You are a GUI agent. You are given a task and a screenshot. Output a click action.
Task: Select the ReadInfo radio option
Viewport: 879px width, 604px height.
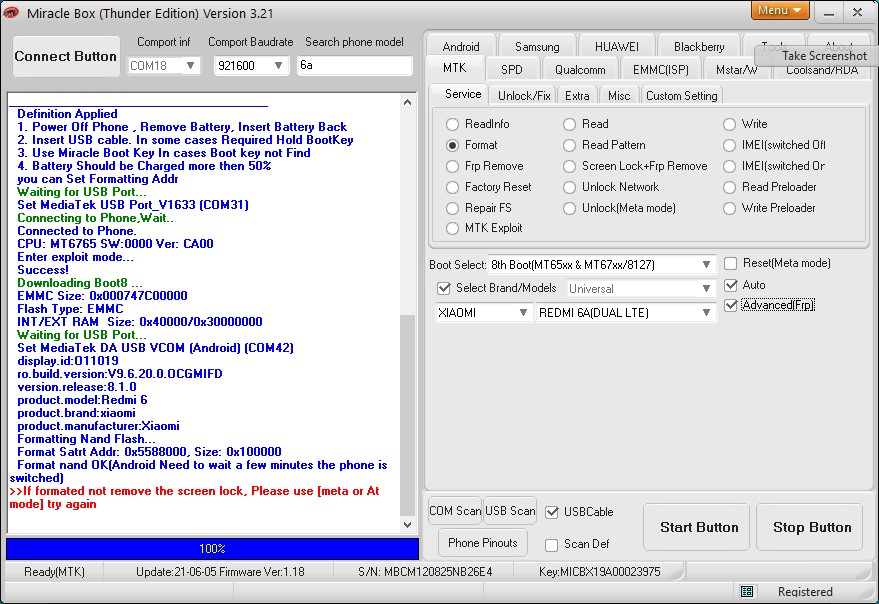(x=452, y=124)
